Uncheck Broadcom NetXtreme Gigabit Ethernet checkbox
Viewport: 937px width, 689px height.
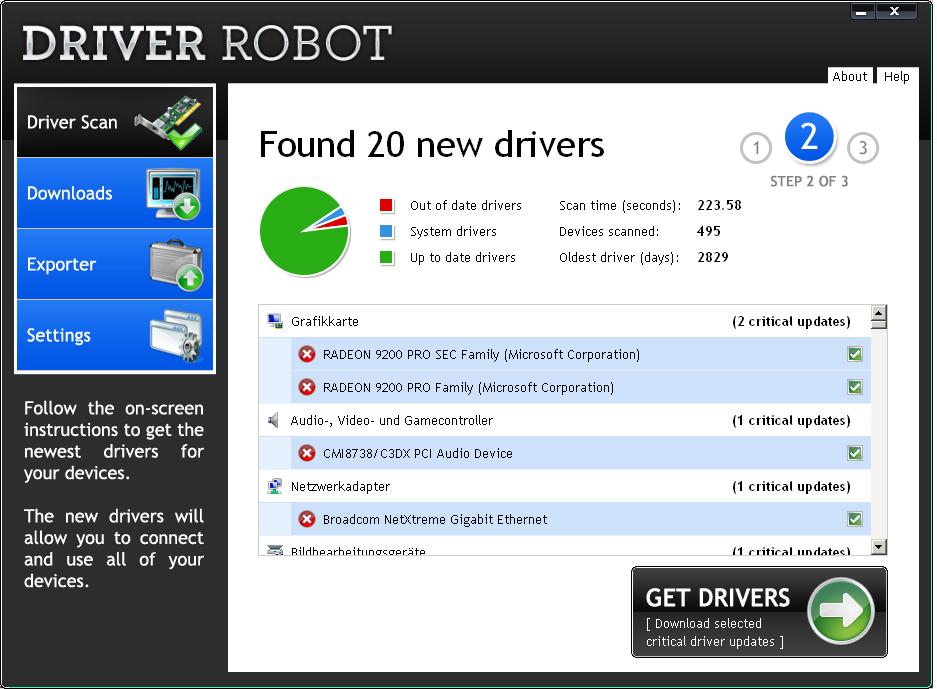[854, 519]
